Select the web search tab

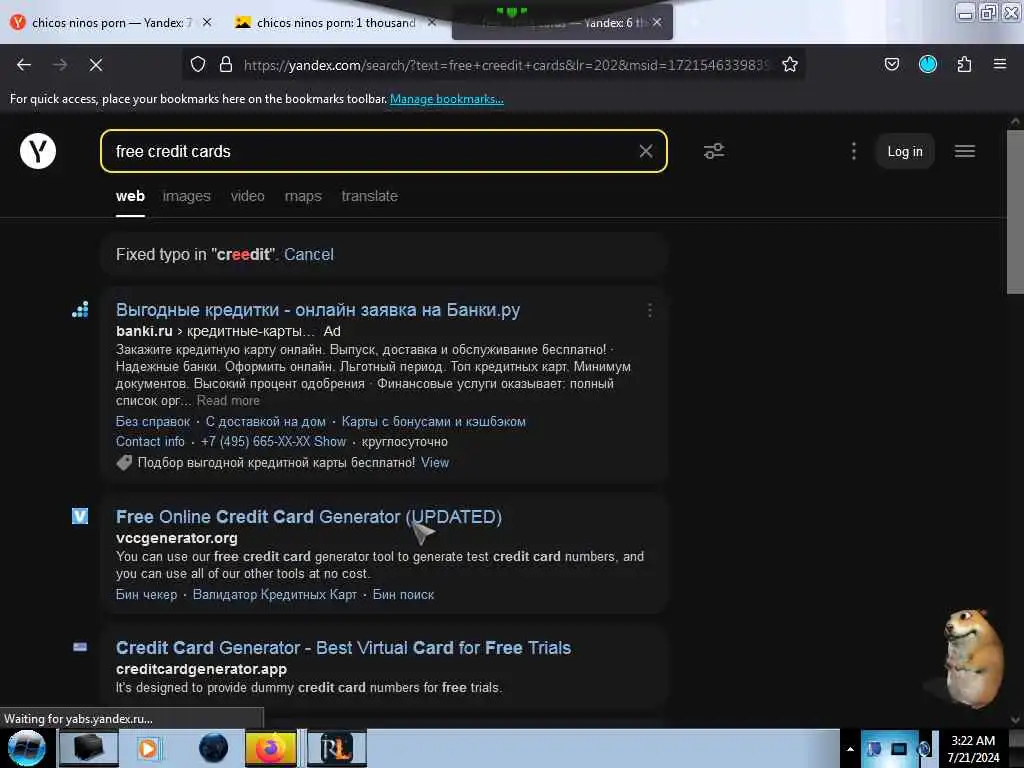pos(130,196)
